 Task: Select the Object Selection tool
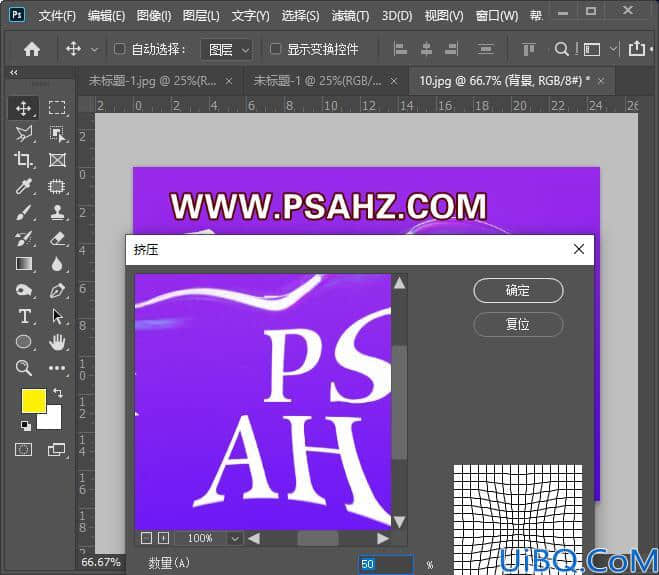coord(57,134)
